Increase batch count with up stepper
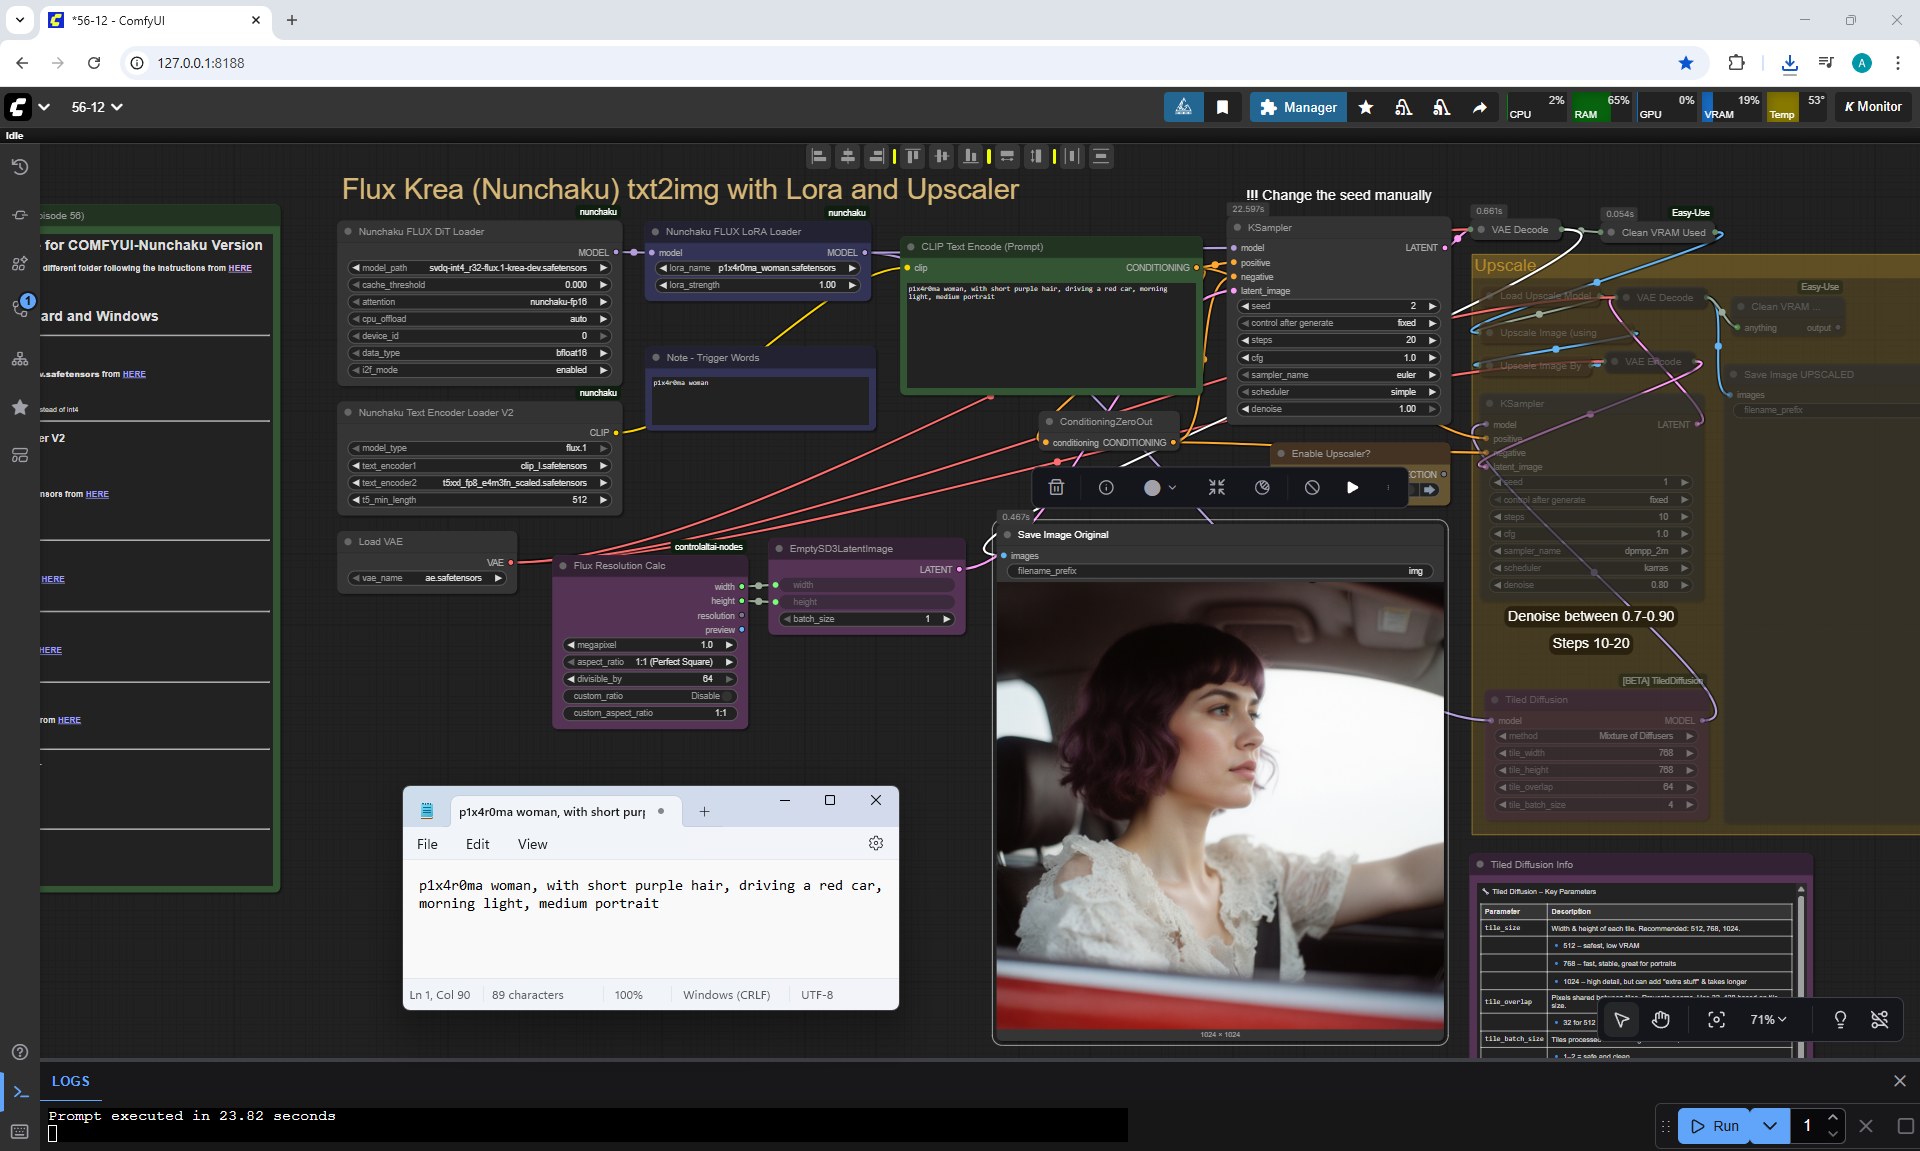 1832,1118
